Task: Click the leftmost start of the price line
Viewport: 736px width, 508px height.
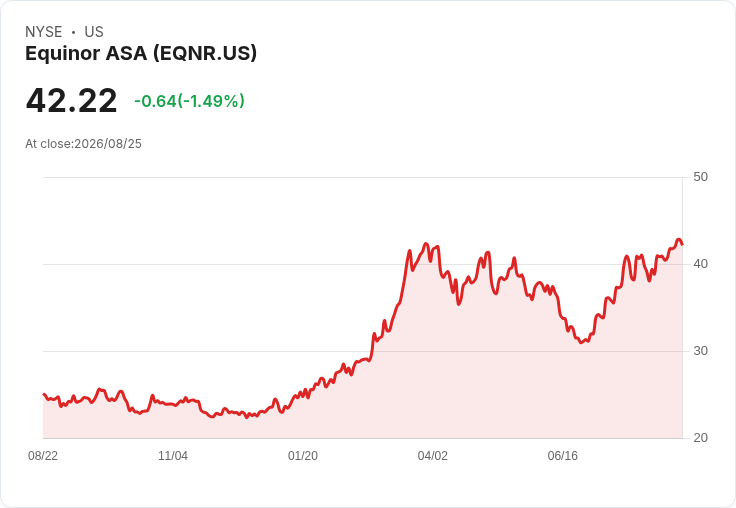Action: 44,394
